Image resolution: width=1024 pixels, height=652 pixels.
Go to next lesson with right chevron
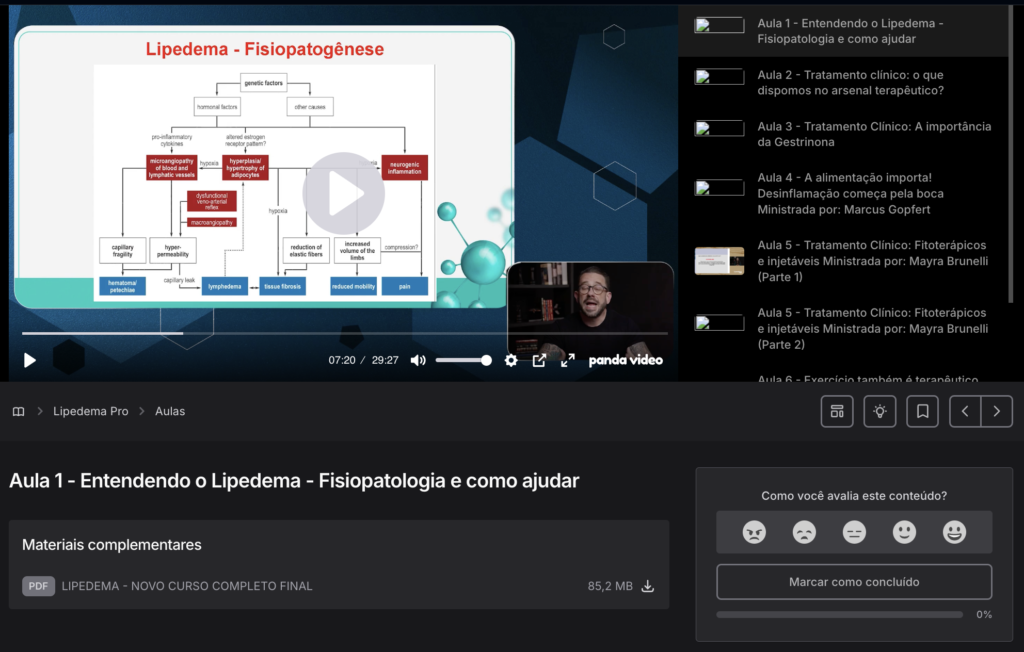[997, 412]
